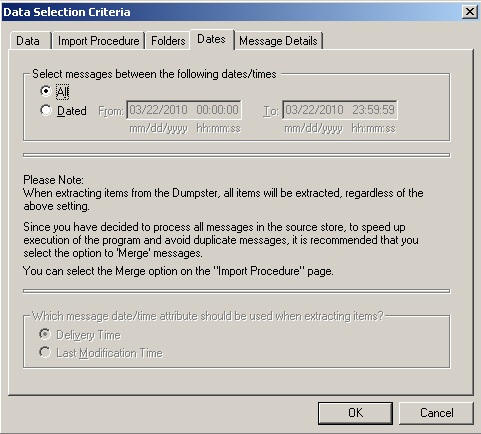Viewport: 481px width, 434px height.
Task: Go to the Folders tab
Action: (x=168, y=41)
